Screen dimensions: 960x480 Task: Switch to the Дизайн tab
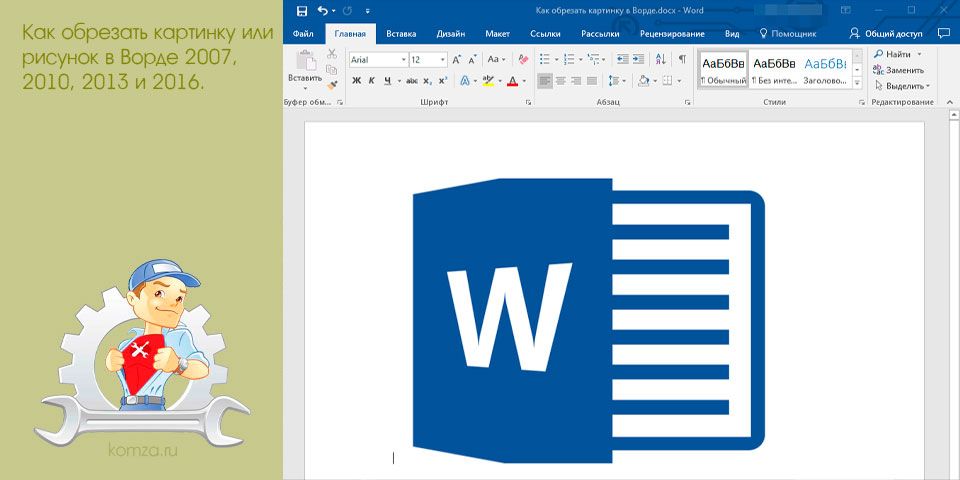[450, 34]
